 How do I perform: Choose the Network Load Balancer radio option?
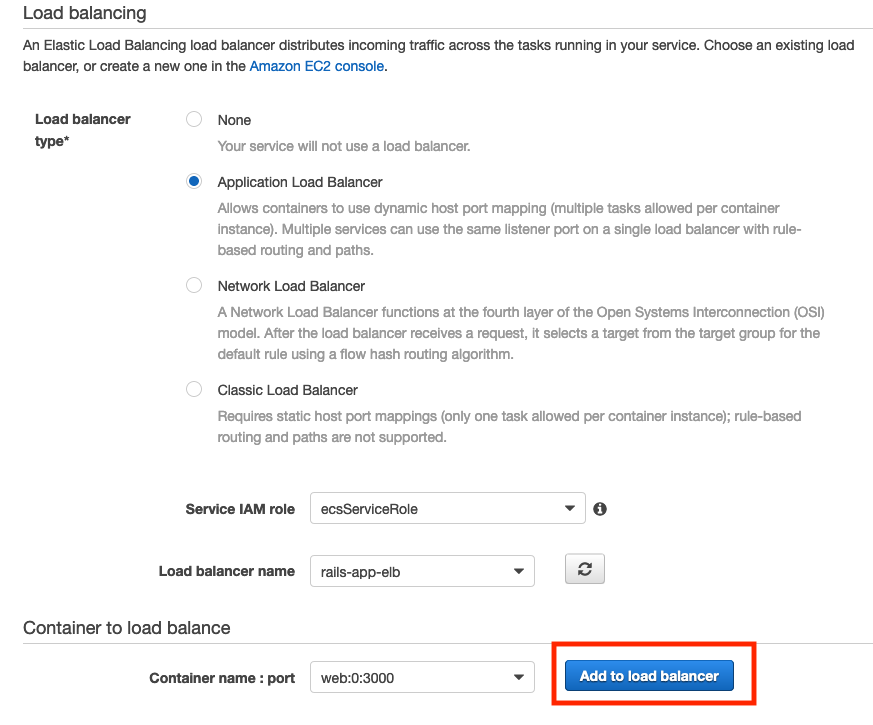(x=194, y=286)
